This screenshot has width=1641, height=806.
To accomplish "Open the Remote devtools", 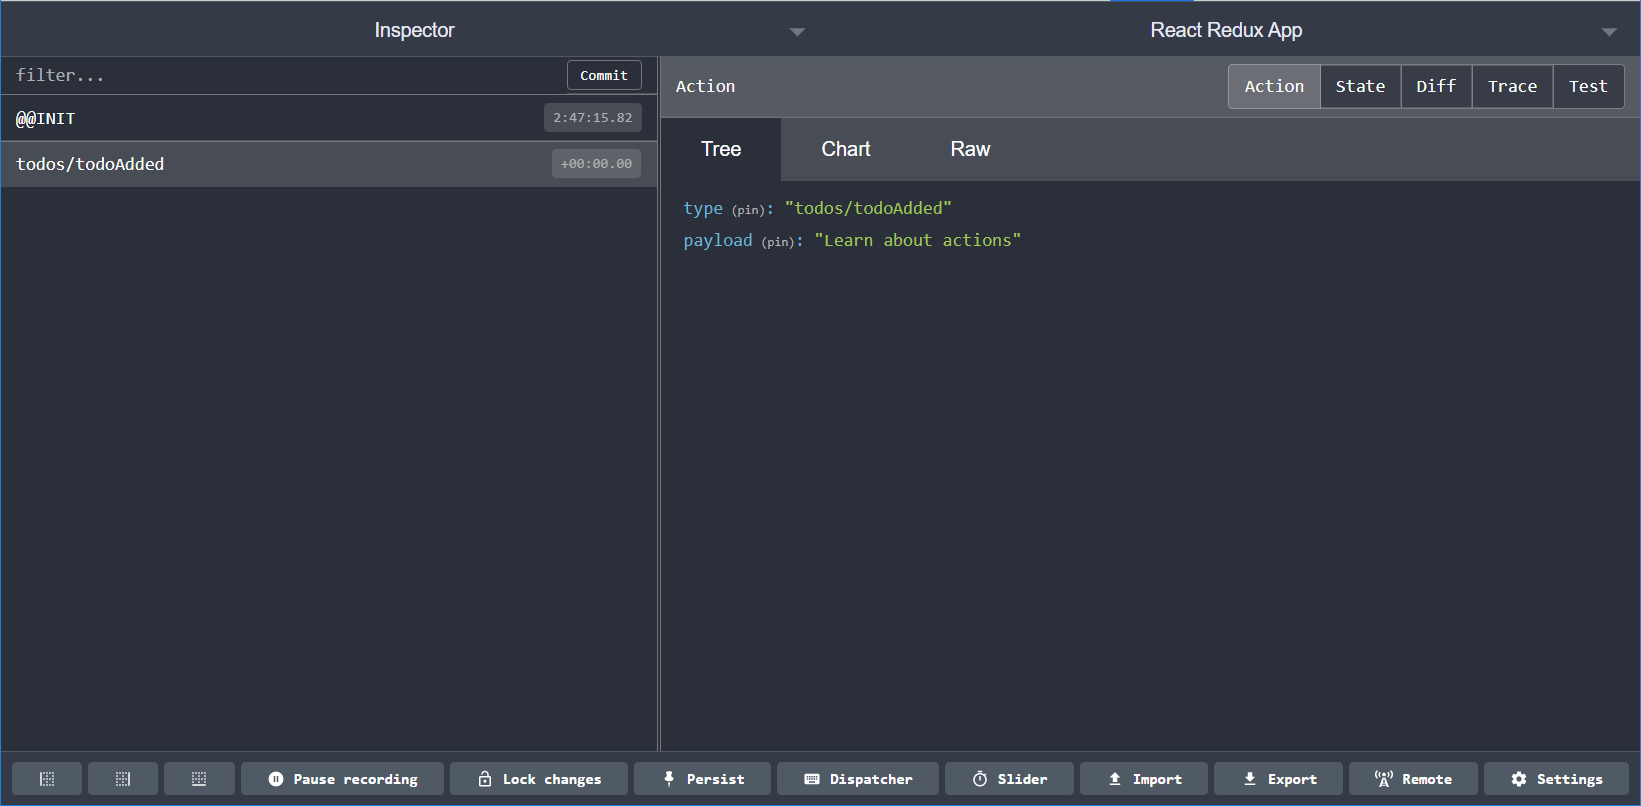I will coord(1413,779).
